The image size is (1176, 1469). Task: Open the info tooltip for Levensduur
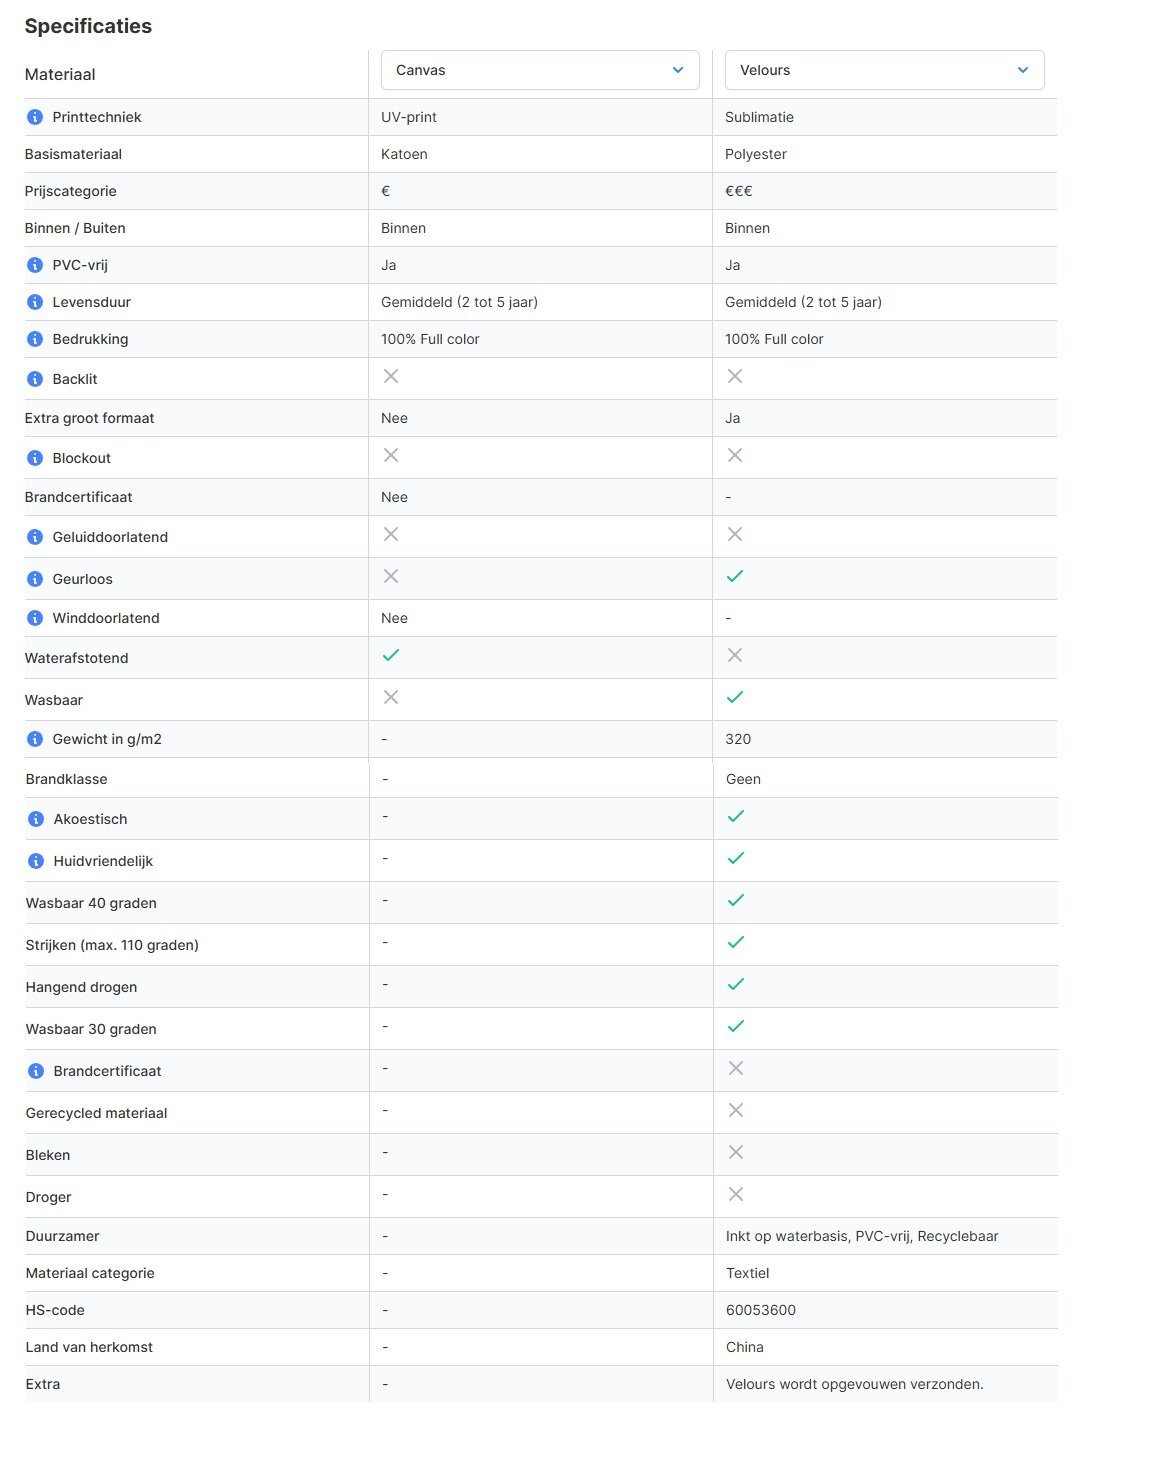coord(35,302)
